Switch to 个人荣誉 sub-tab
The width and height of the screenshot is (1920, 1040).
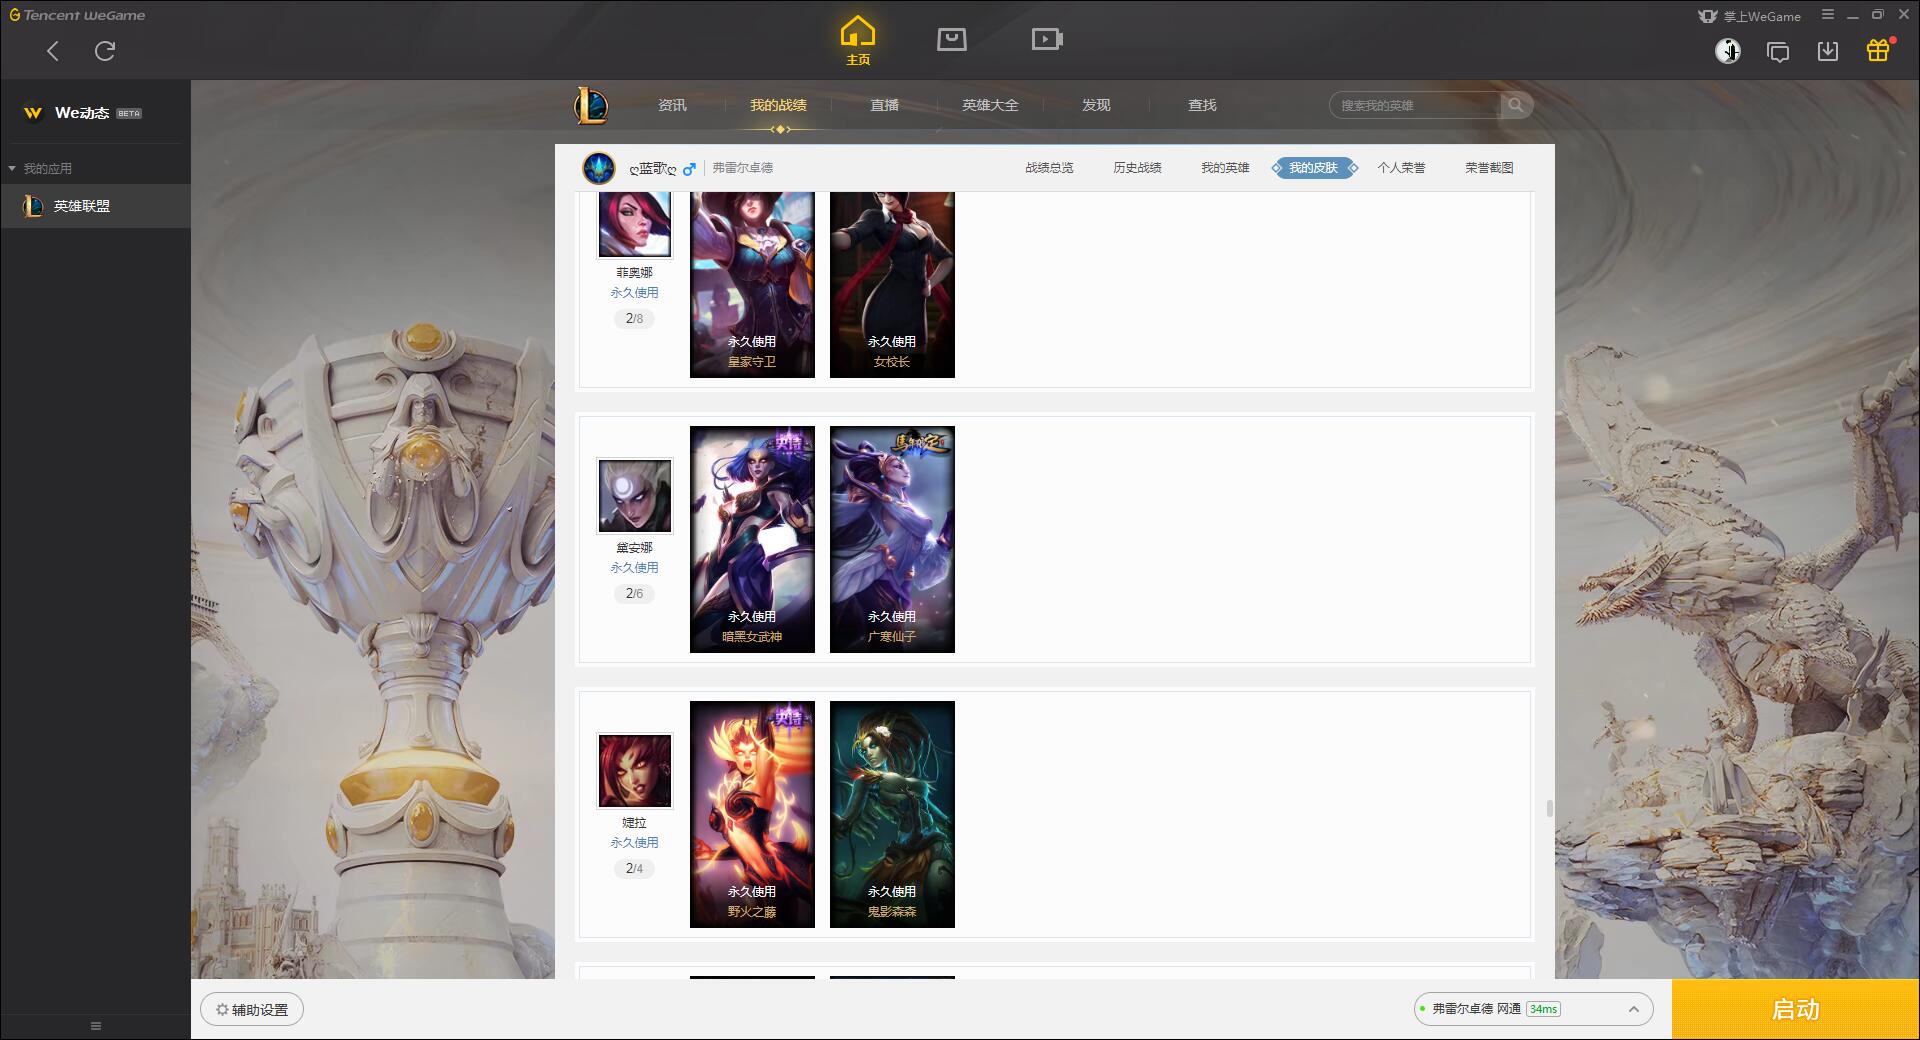(x=1401, y=168)
